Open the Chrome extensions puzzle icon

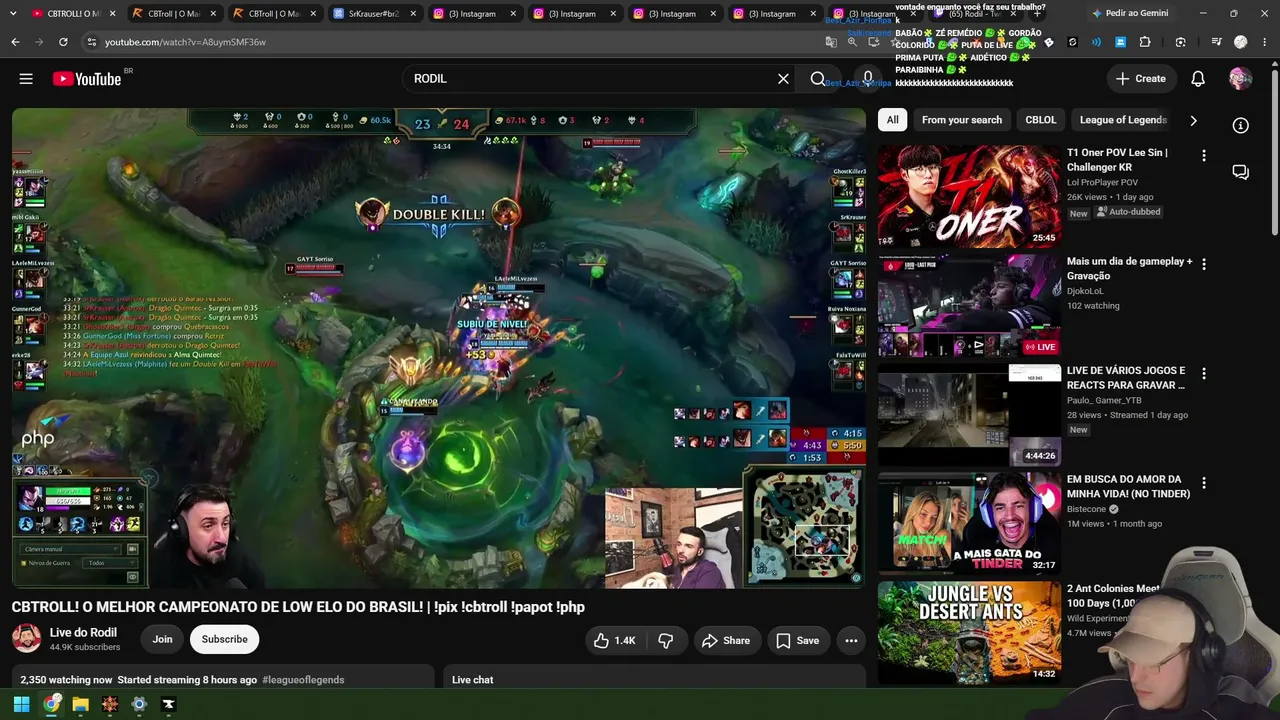(x=1145, y=42)
